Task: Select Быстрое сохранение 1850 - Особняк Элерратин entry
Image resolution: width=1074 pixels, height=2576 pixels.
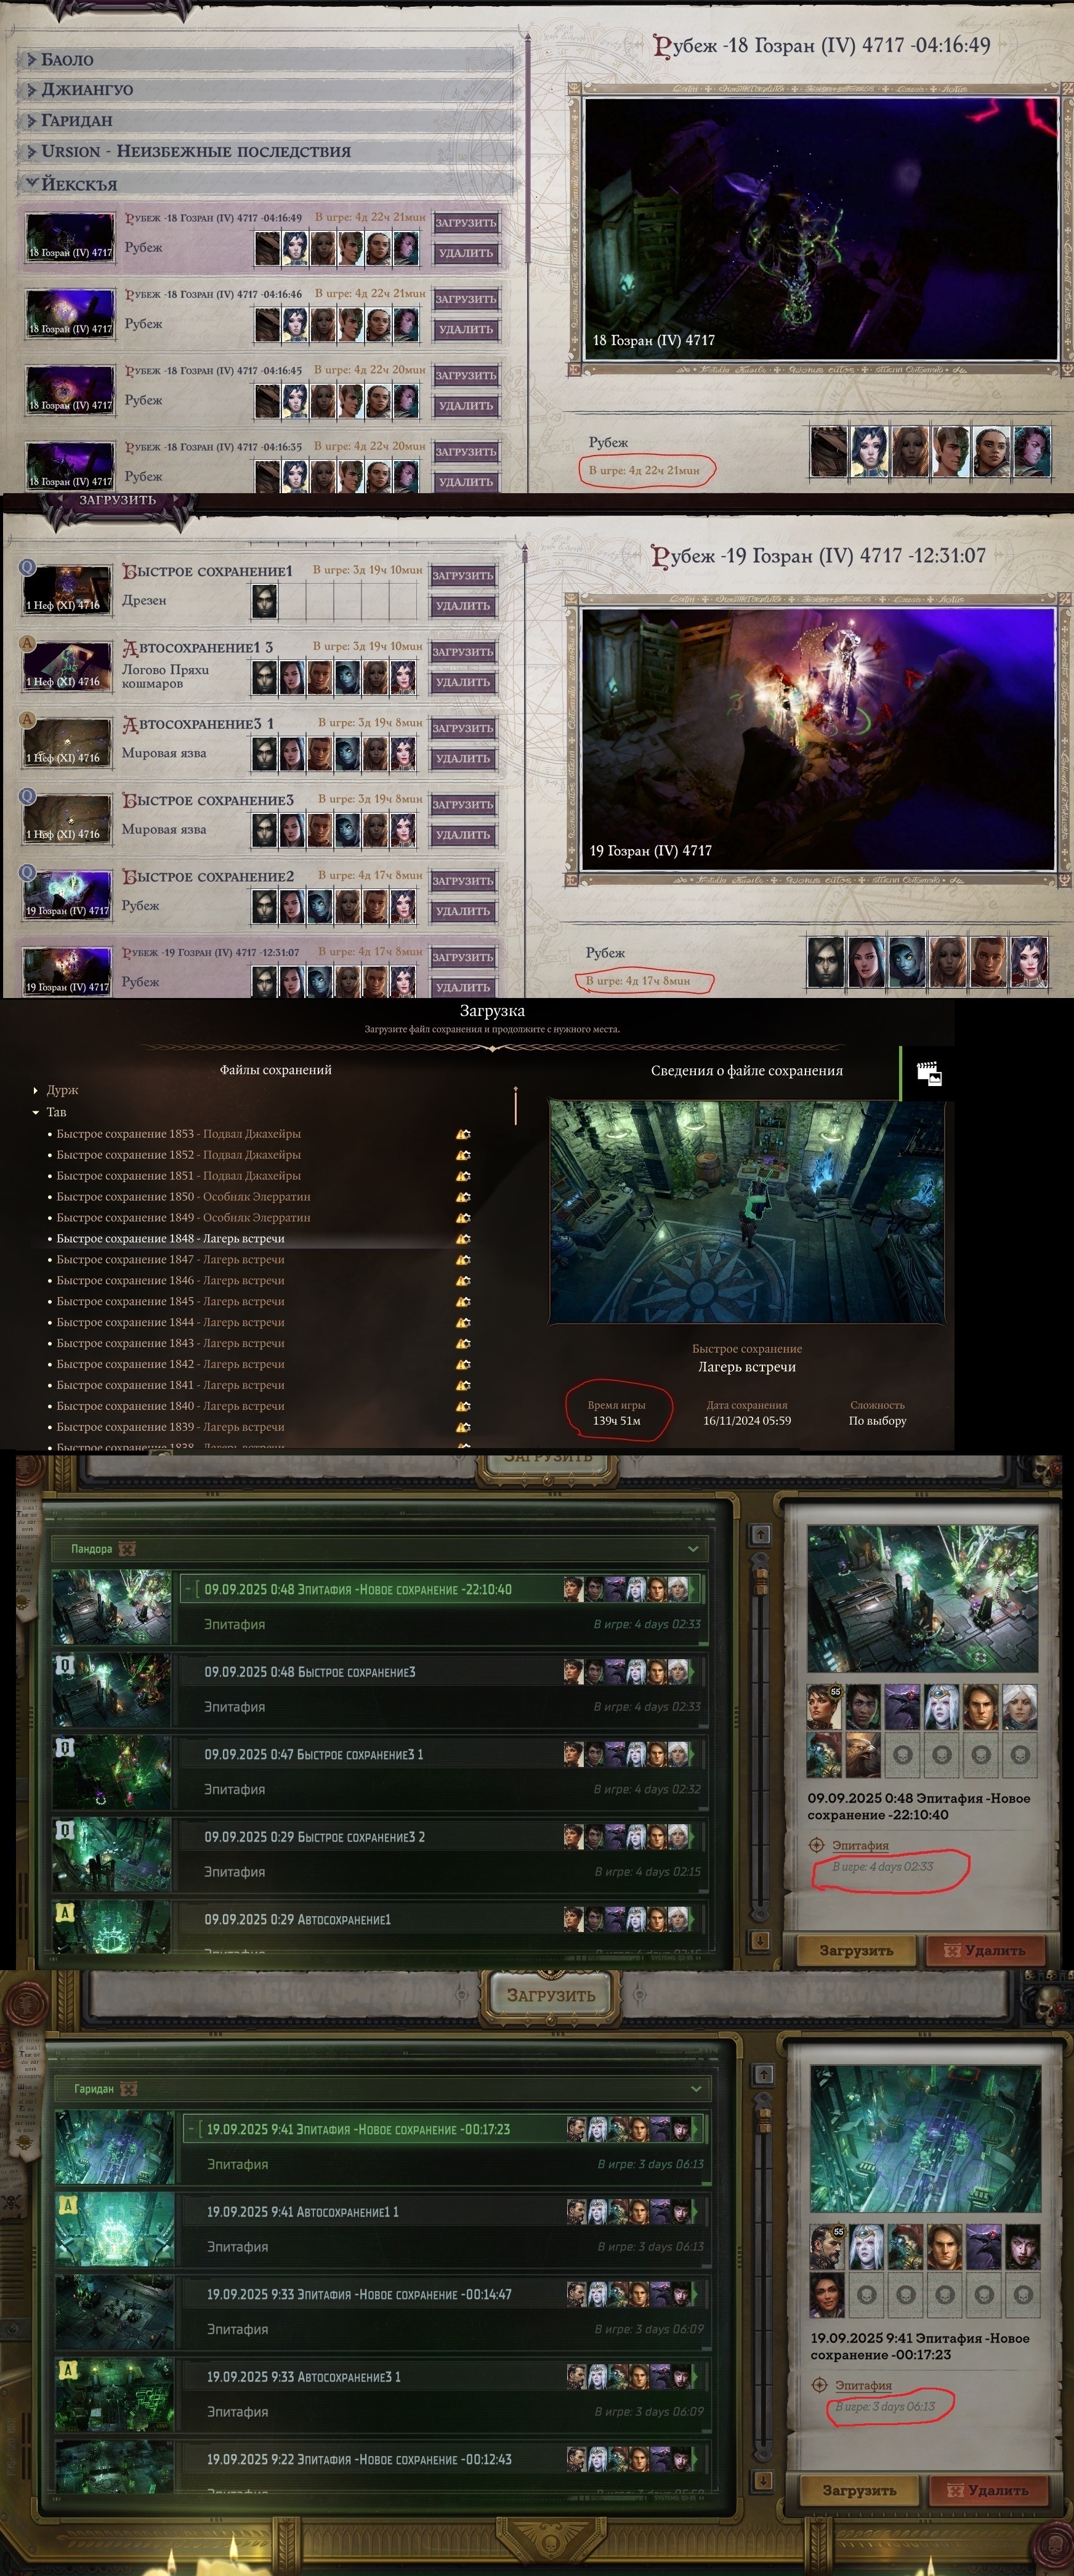Action: [x=183, y=1196]
